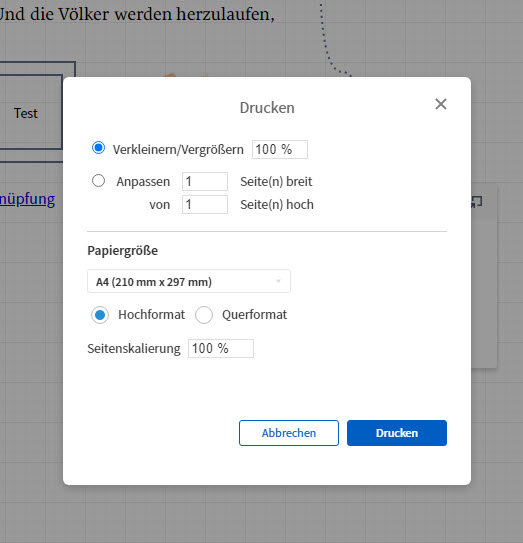The height and width of the screenshot is (543, 523).
Task: Choose Hochformat orientation
Action: click(x=100, y=315)
